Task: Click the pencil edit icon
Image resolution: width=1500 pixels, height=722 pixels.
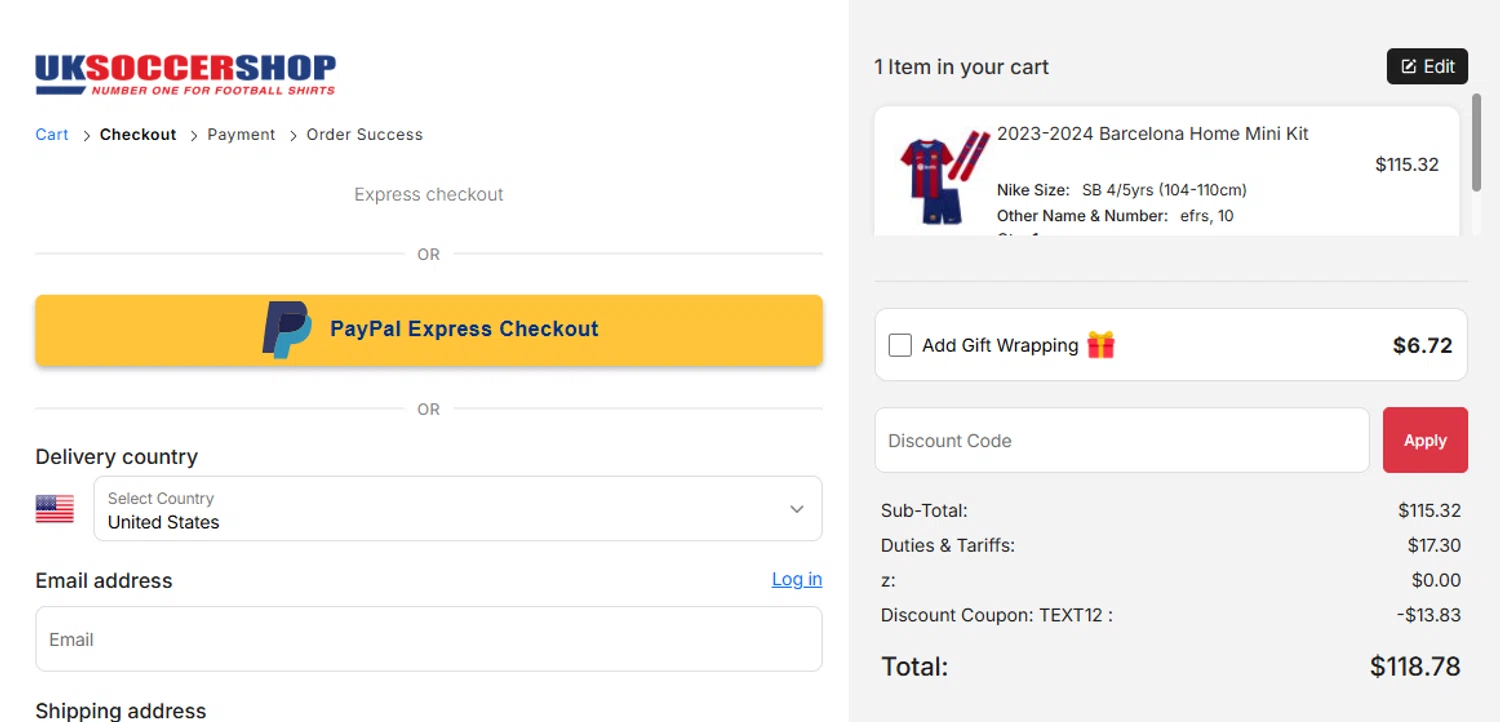Action: tap(1409, 67)
